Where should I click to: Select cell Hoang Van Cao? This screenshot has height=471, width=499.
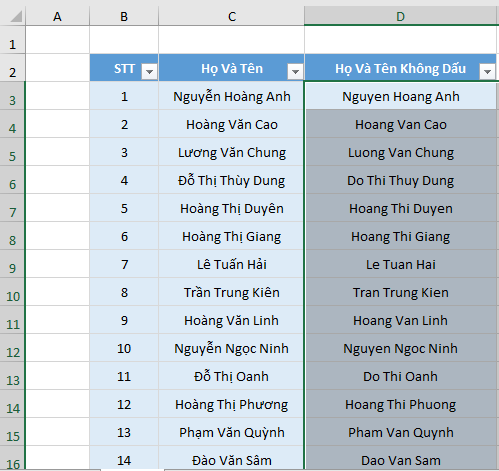pyautogui.click(x=401, y=124)
